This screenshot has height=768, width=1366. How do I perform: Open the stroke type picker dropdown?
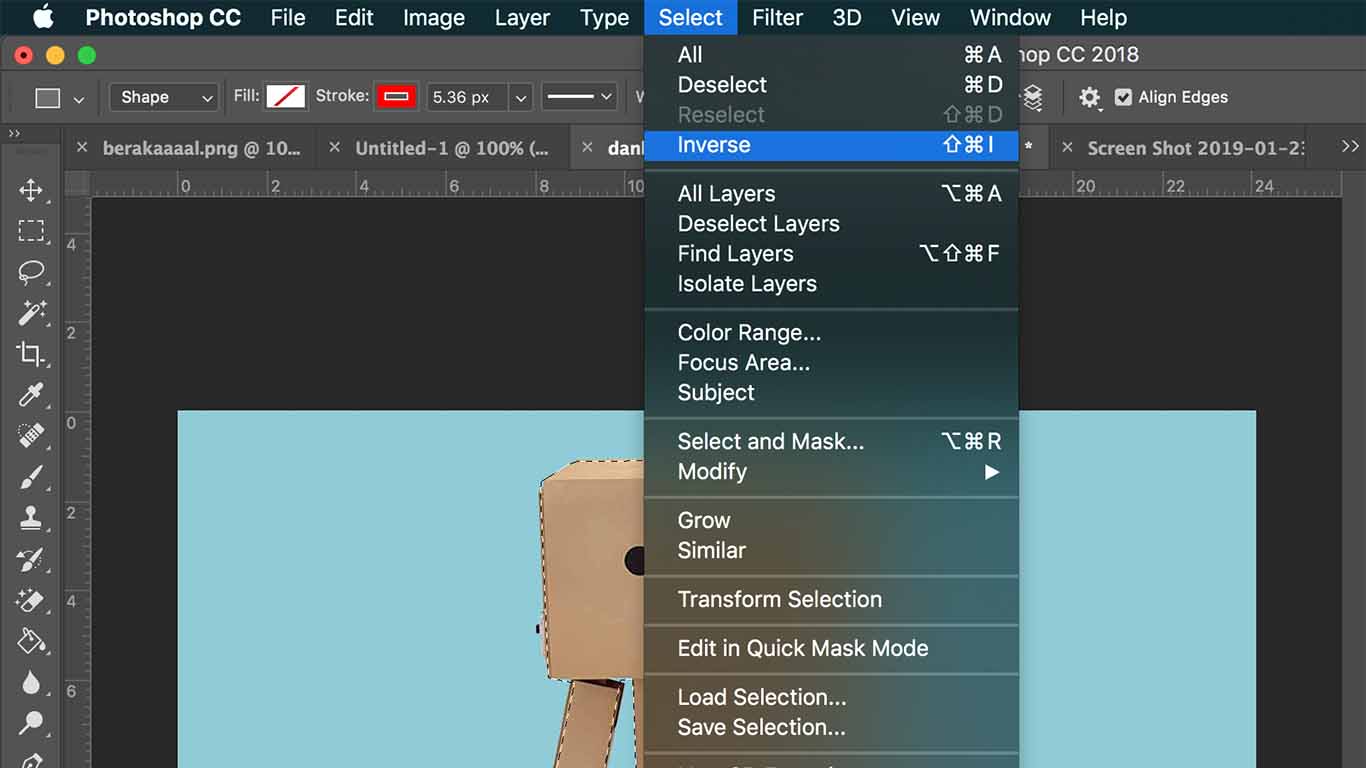coord(579,97)
